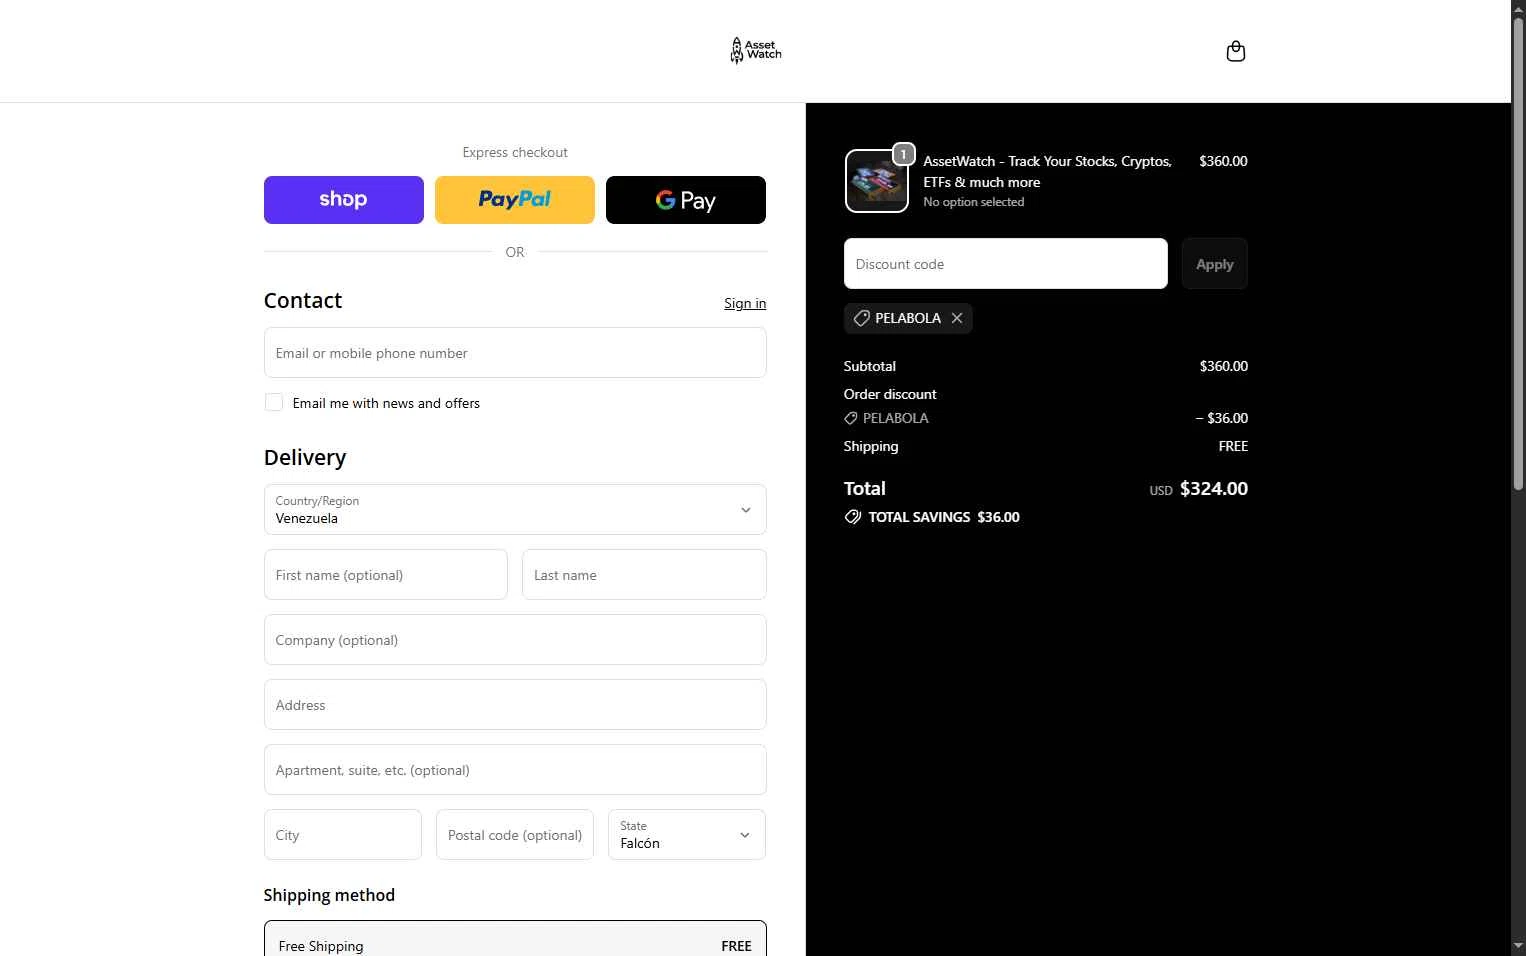Click the product title 'AssetWatch - Track Your Stocks'

click(x=1047, y=171)
